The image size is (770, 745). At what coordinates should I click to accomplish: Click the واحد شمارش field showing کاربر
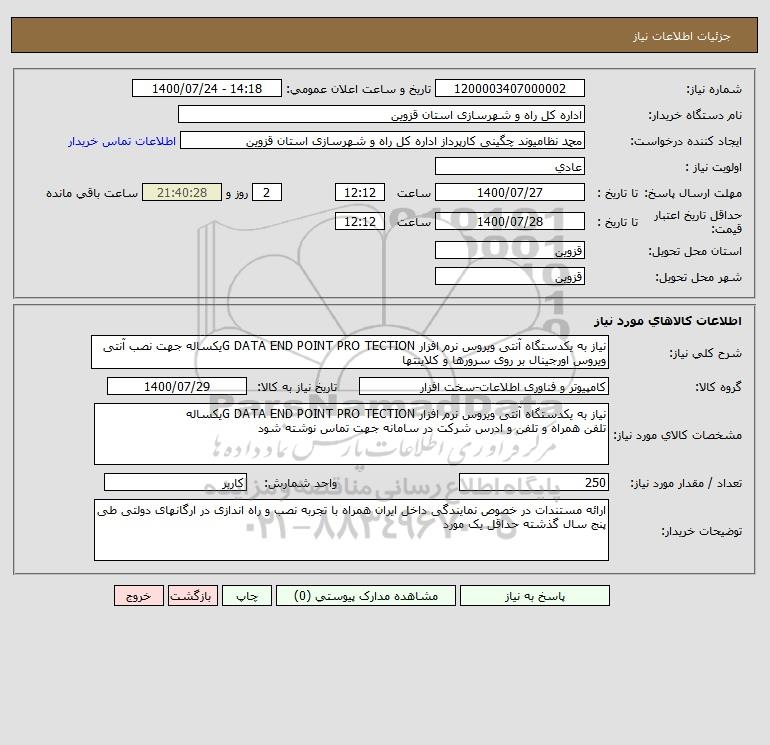pos(175,482)
